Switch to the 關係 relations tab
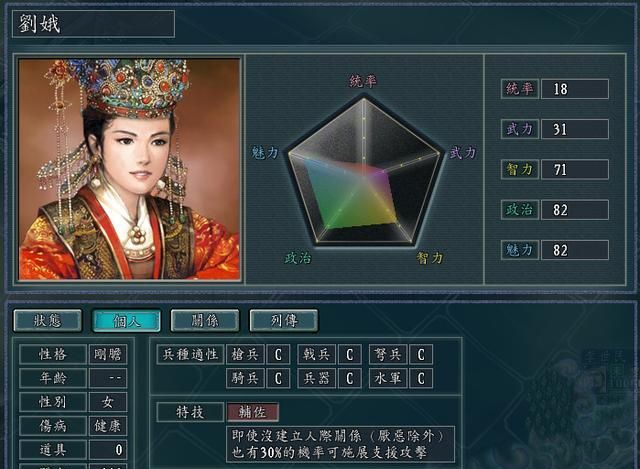The height and width of the screenshot is (469, 640). coord(205,320)
